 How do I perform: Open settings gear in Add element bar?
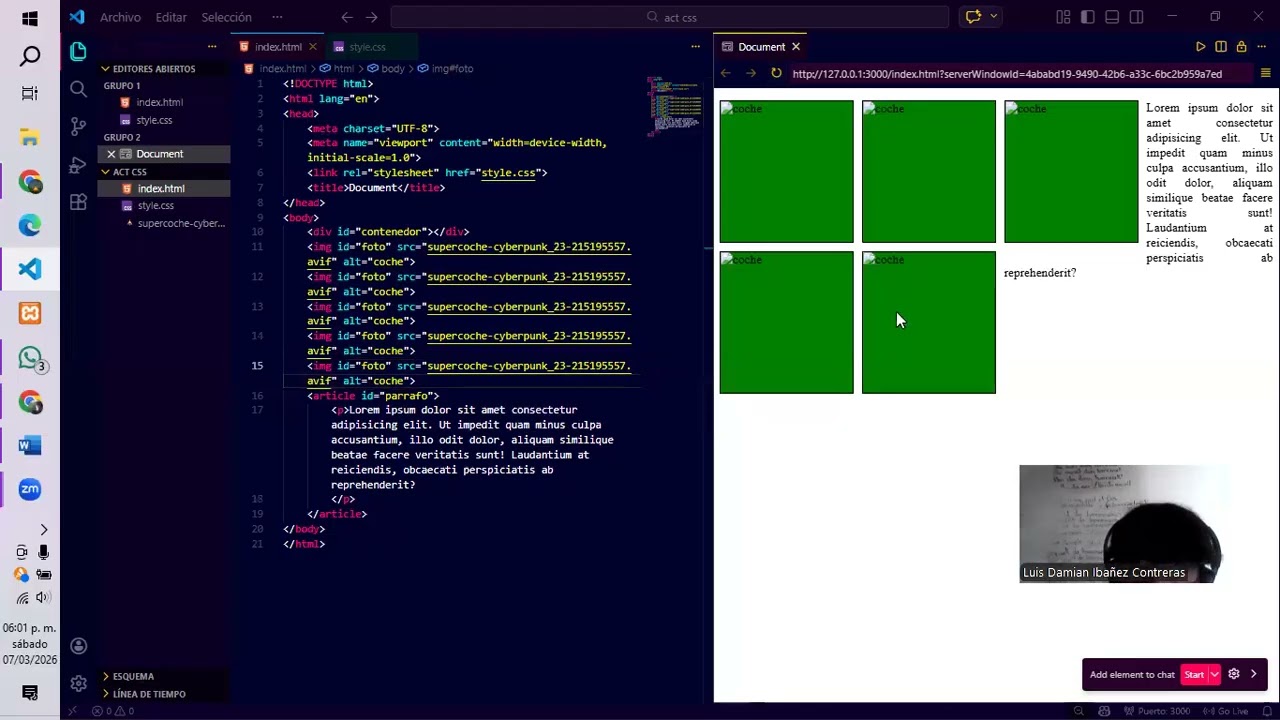[x=1234, y=674]
